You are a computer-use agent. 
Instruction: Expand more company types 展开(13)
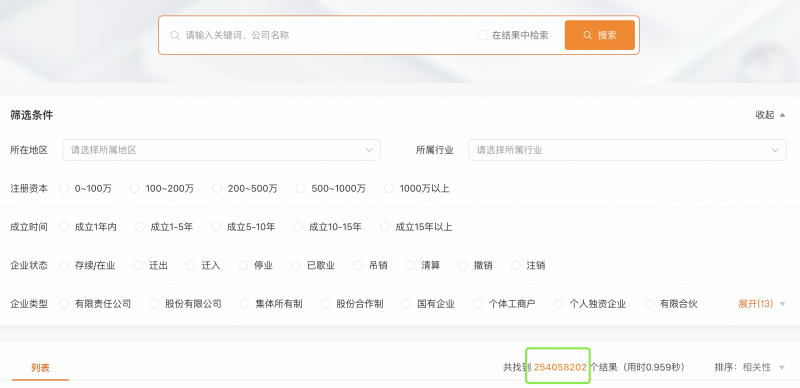pyautogui.click(x=761, y=304)
